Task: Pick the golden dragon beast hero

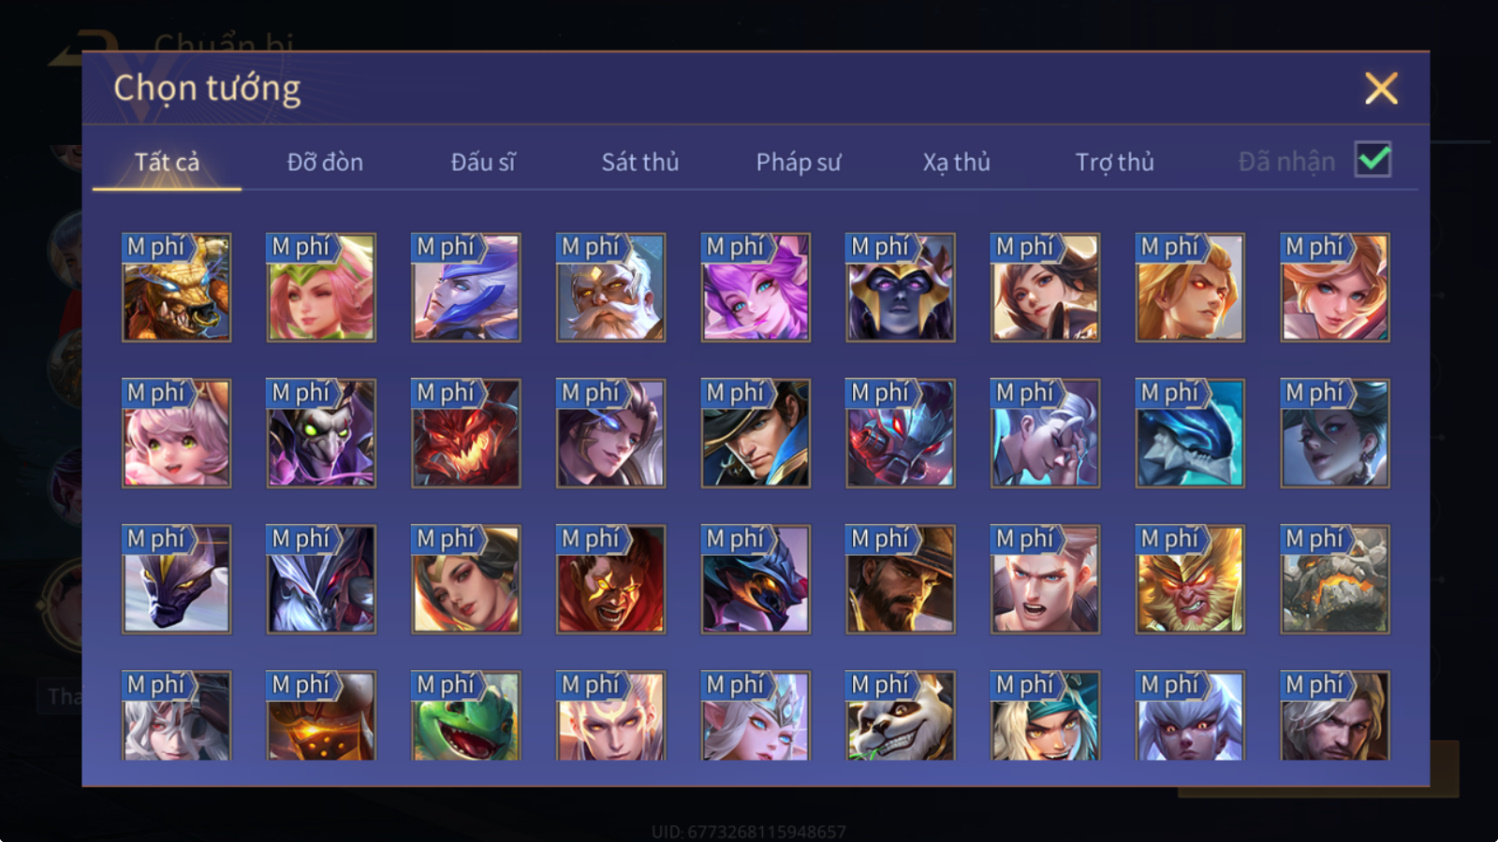Action: 176,288
